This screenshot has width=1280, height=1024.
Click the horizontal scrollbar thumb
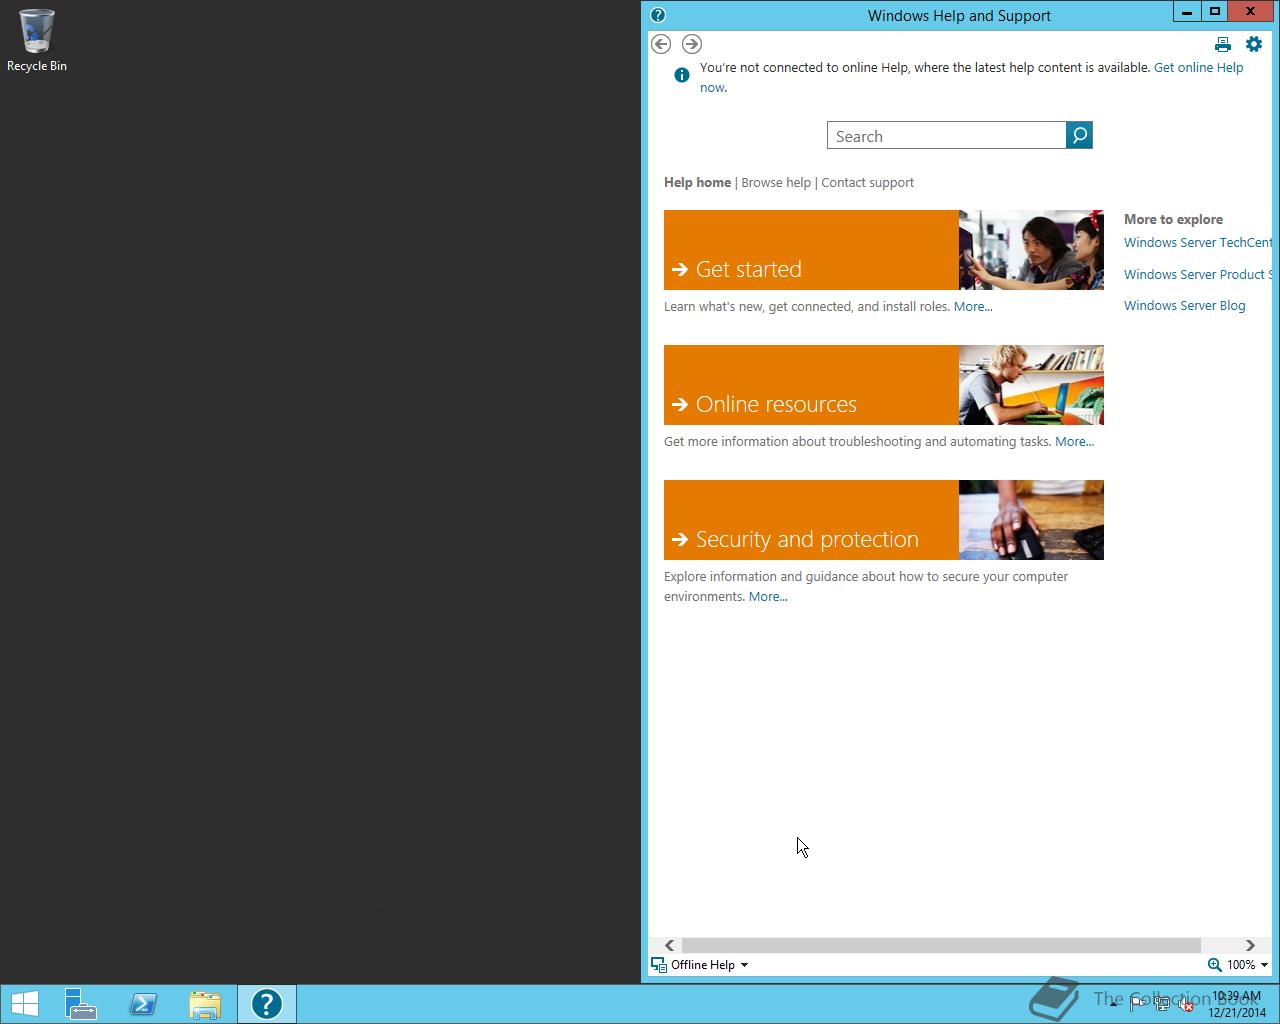941,946
